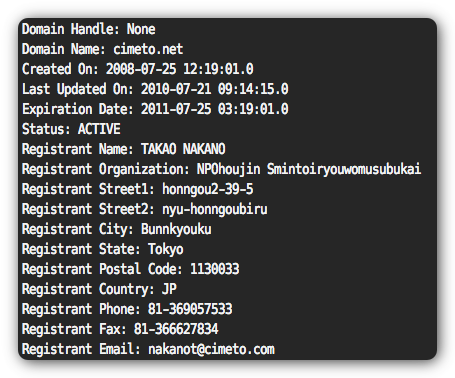Click the Registrant Organization label
The height and width of the screenshot is (378, 455).
[106, 169]
